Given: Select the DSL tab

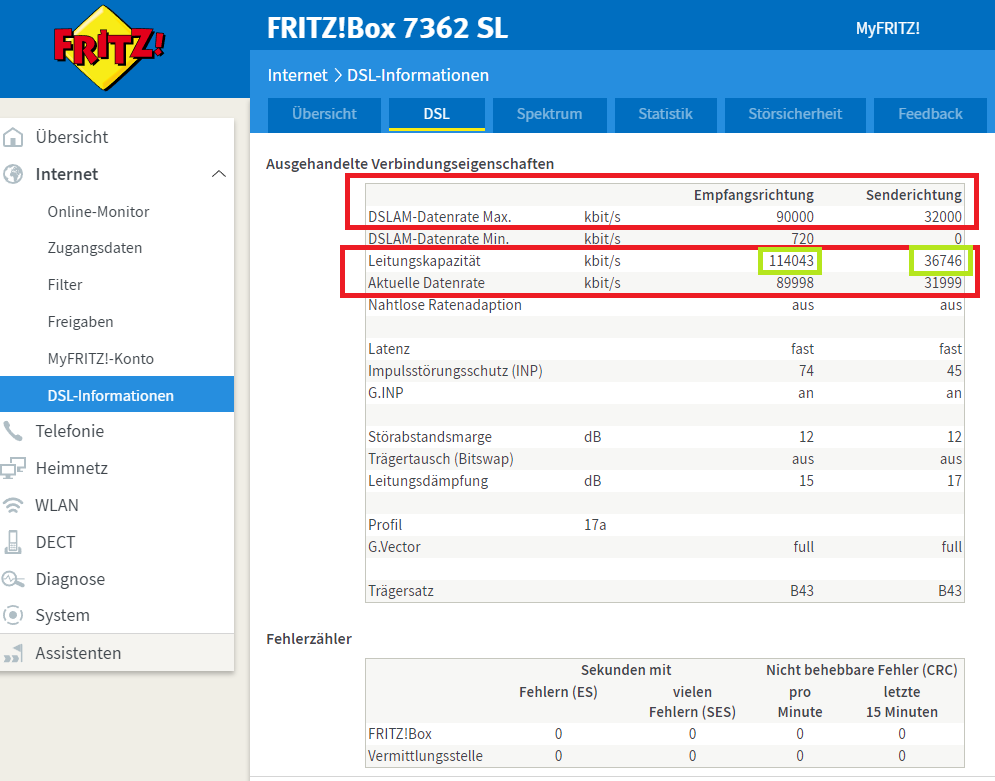Looking at the screenshot, I should coord(437,114).
